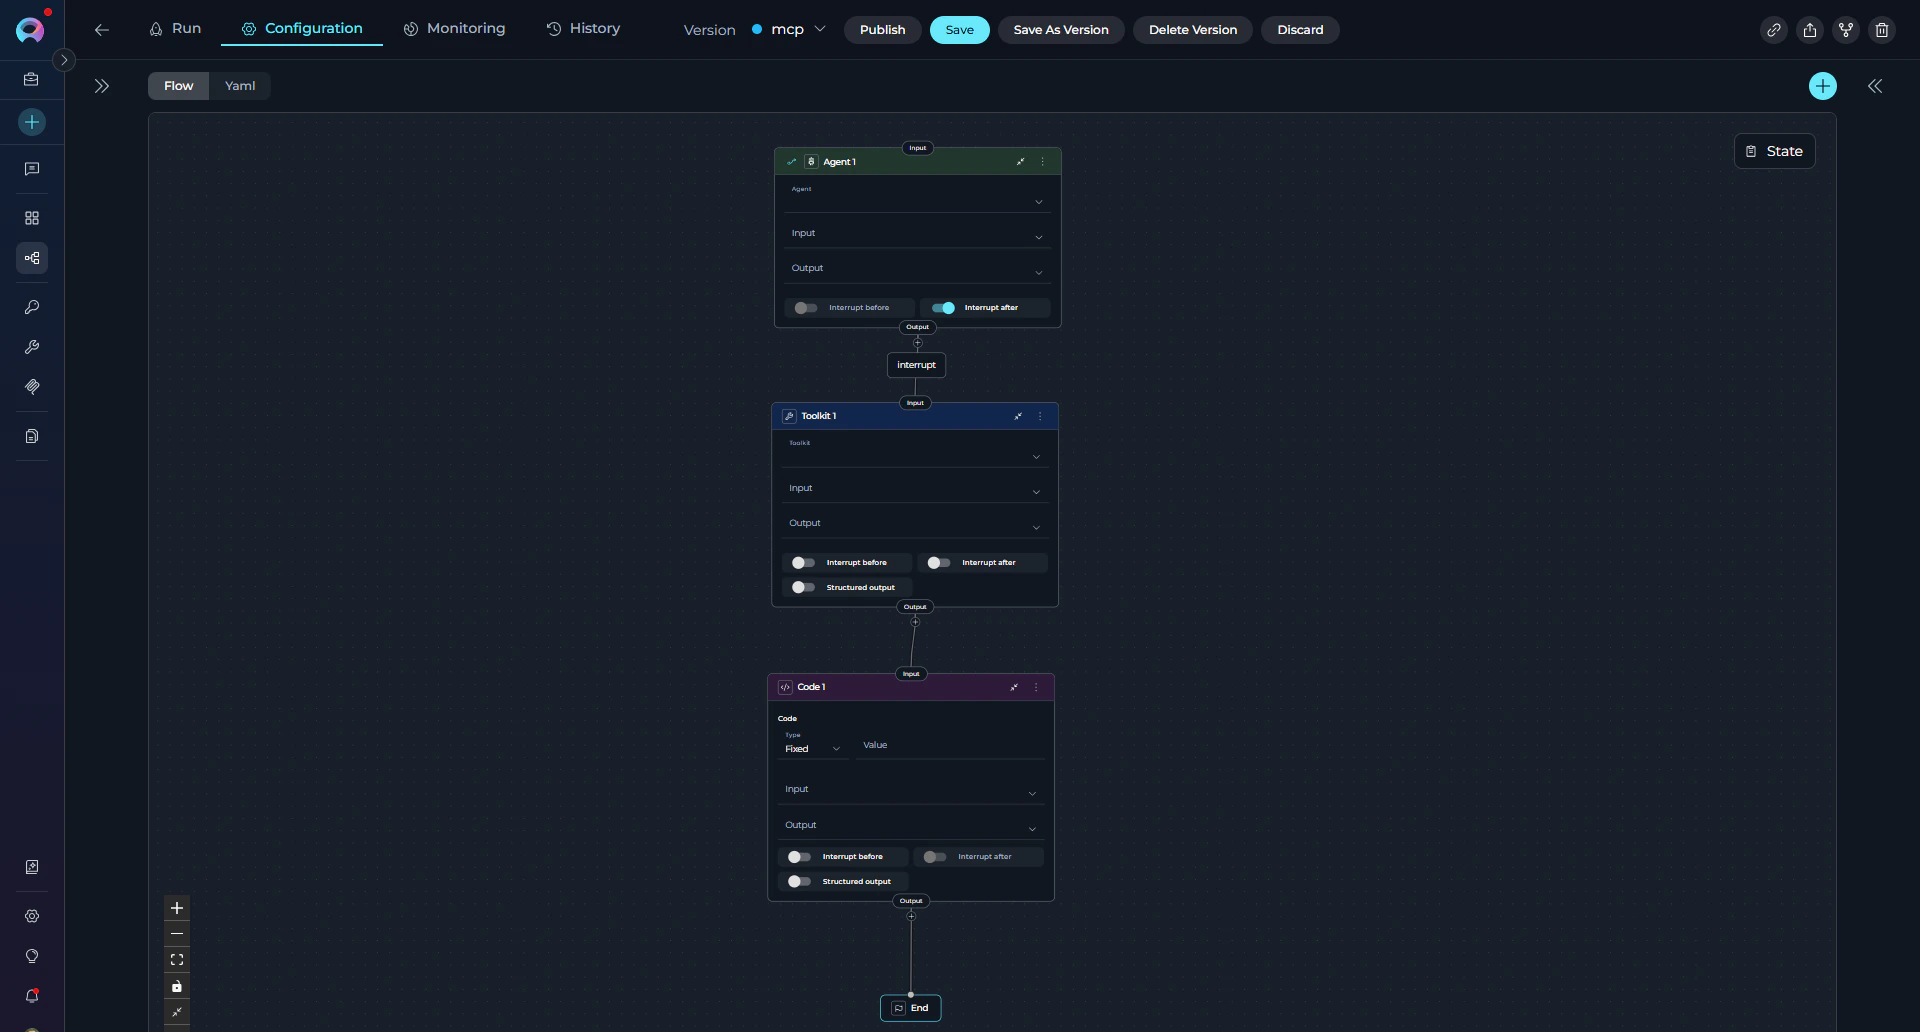The width and height of the screenshot is (1920, 1032).
Task: Open the paperclip artifacts icon in sidebar
Action: pyautogui.click(x=32, y=387)
